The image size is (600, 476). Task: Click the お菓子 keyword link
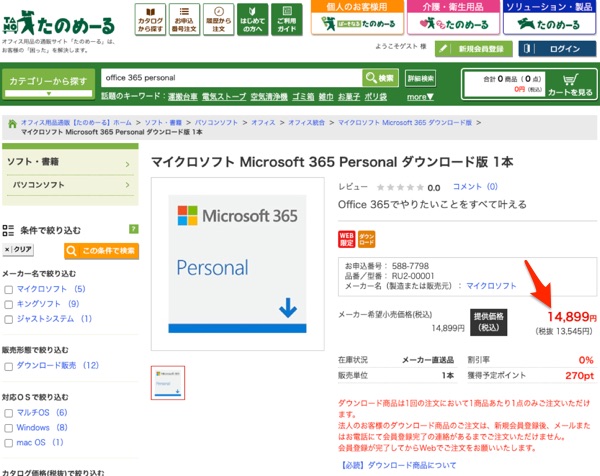[x=349, y=97]
